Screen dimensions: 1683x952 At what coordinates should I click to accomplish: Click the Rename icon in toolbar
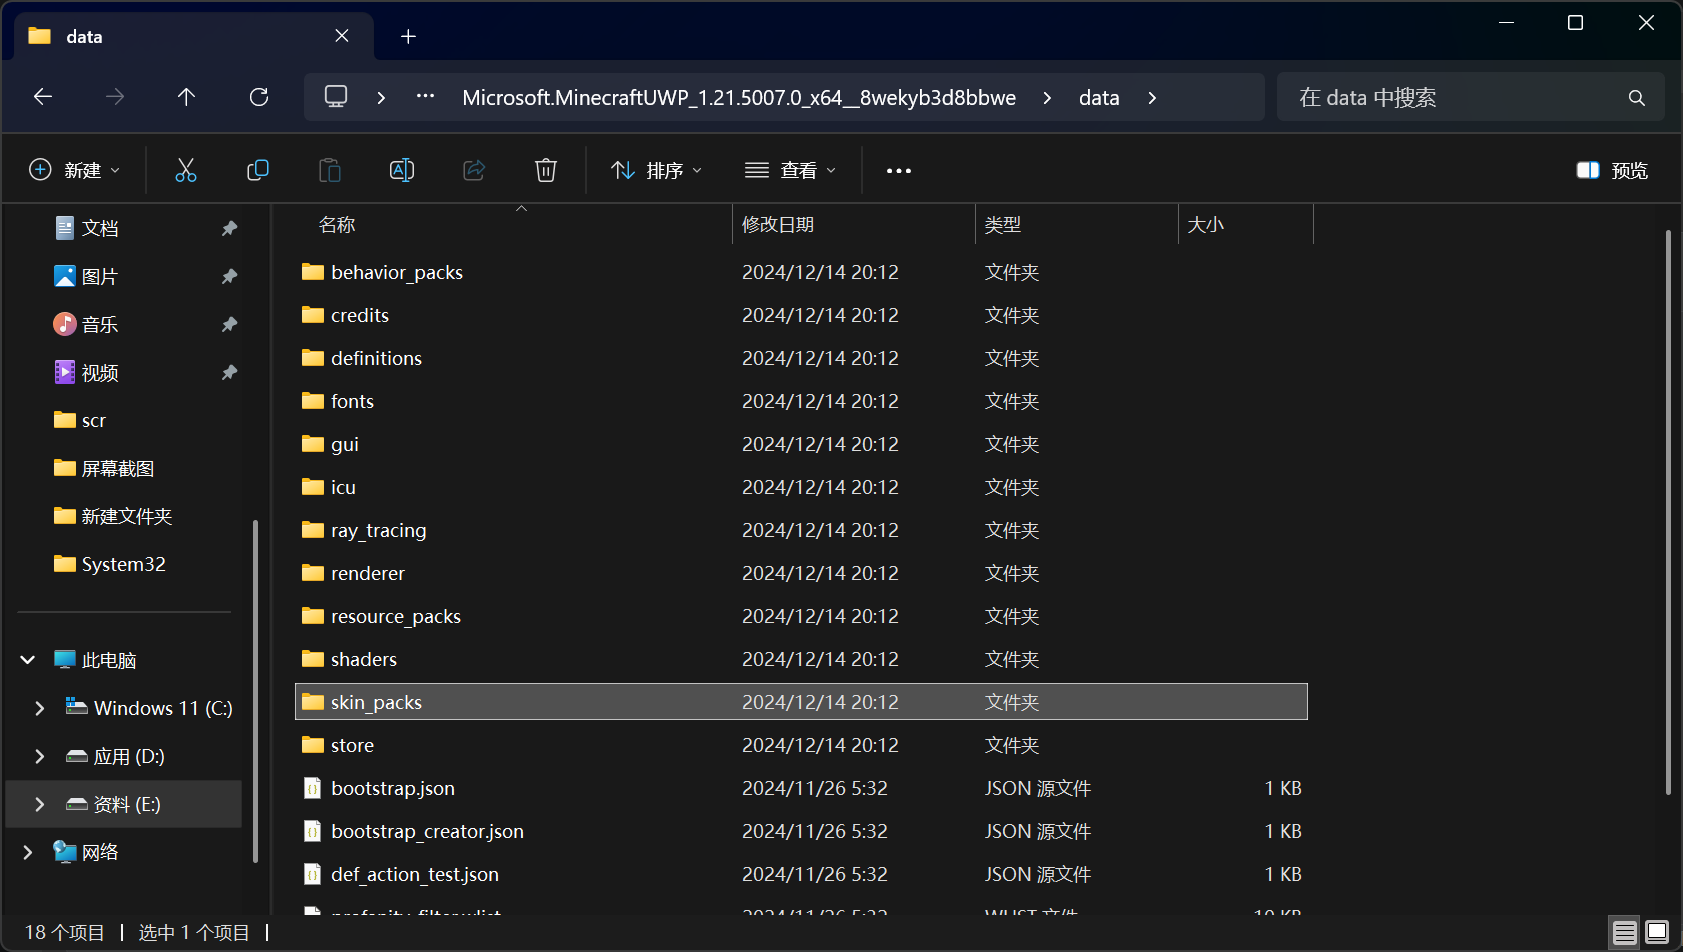[402, 170]
